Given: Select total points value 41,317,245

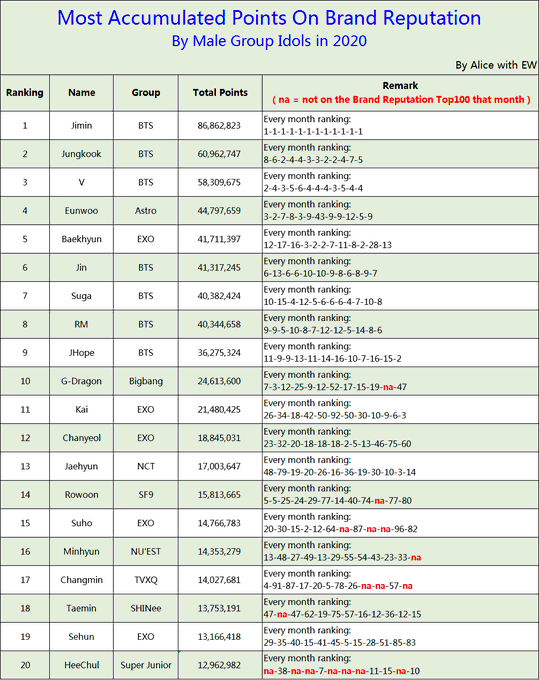Looking at the screenshot, I should pyautogui.click(x=219, y=268).
